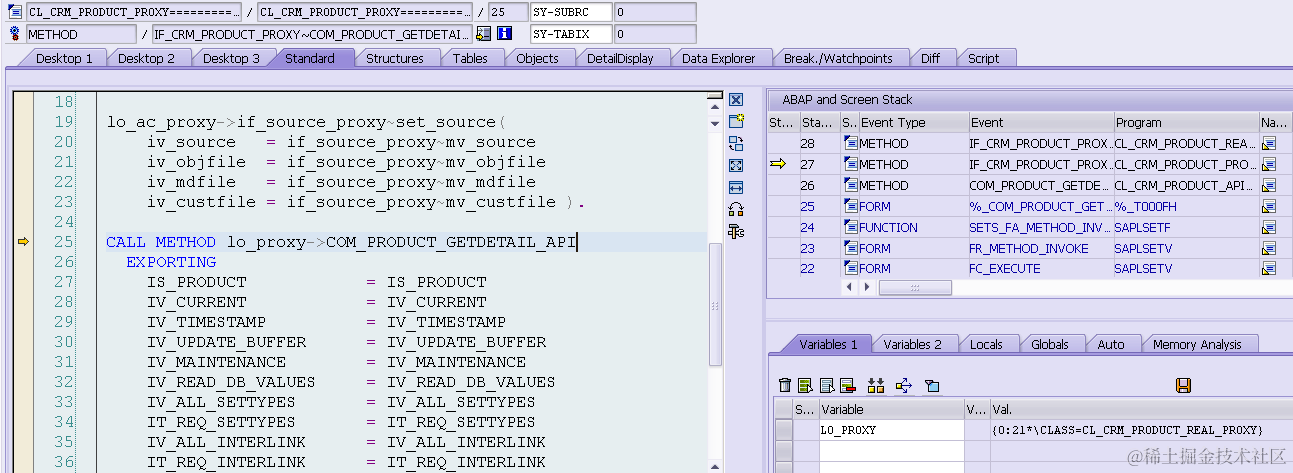Click the headphones services icon

736,209
